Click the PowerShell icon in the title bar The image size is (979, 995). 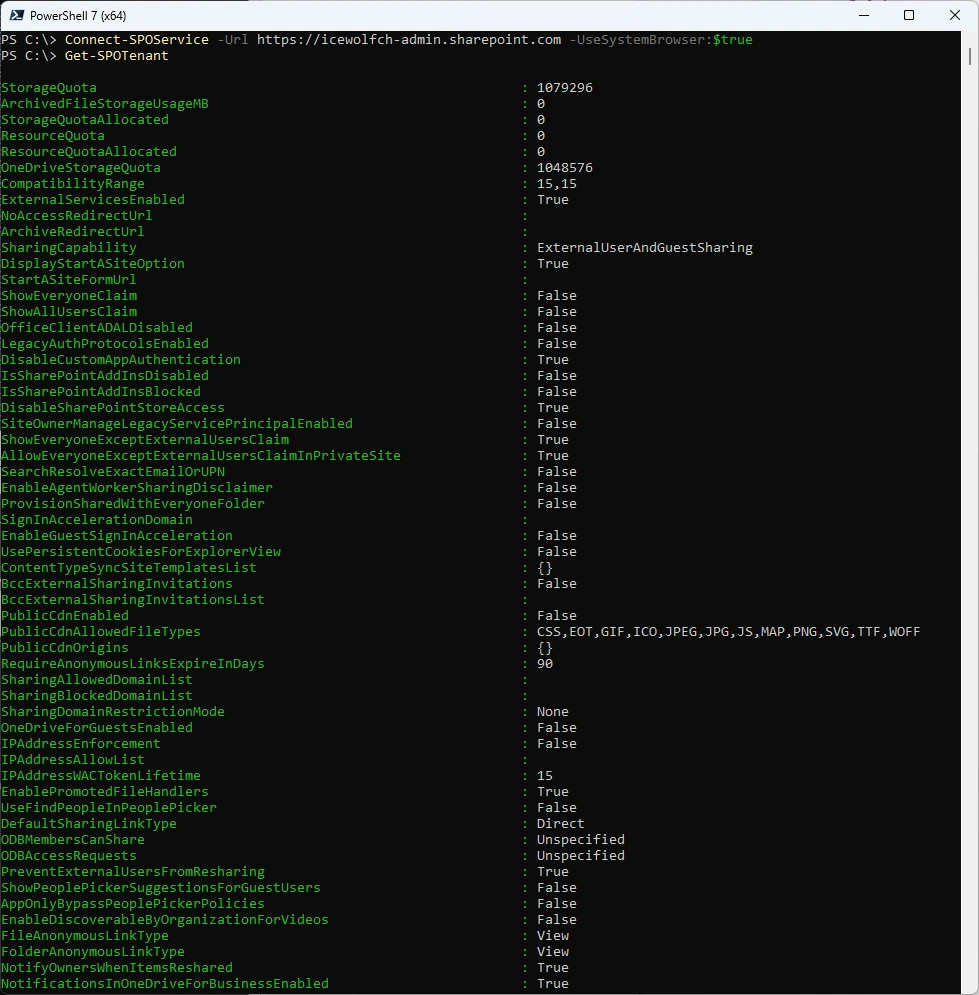17,15
